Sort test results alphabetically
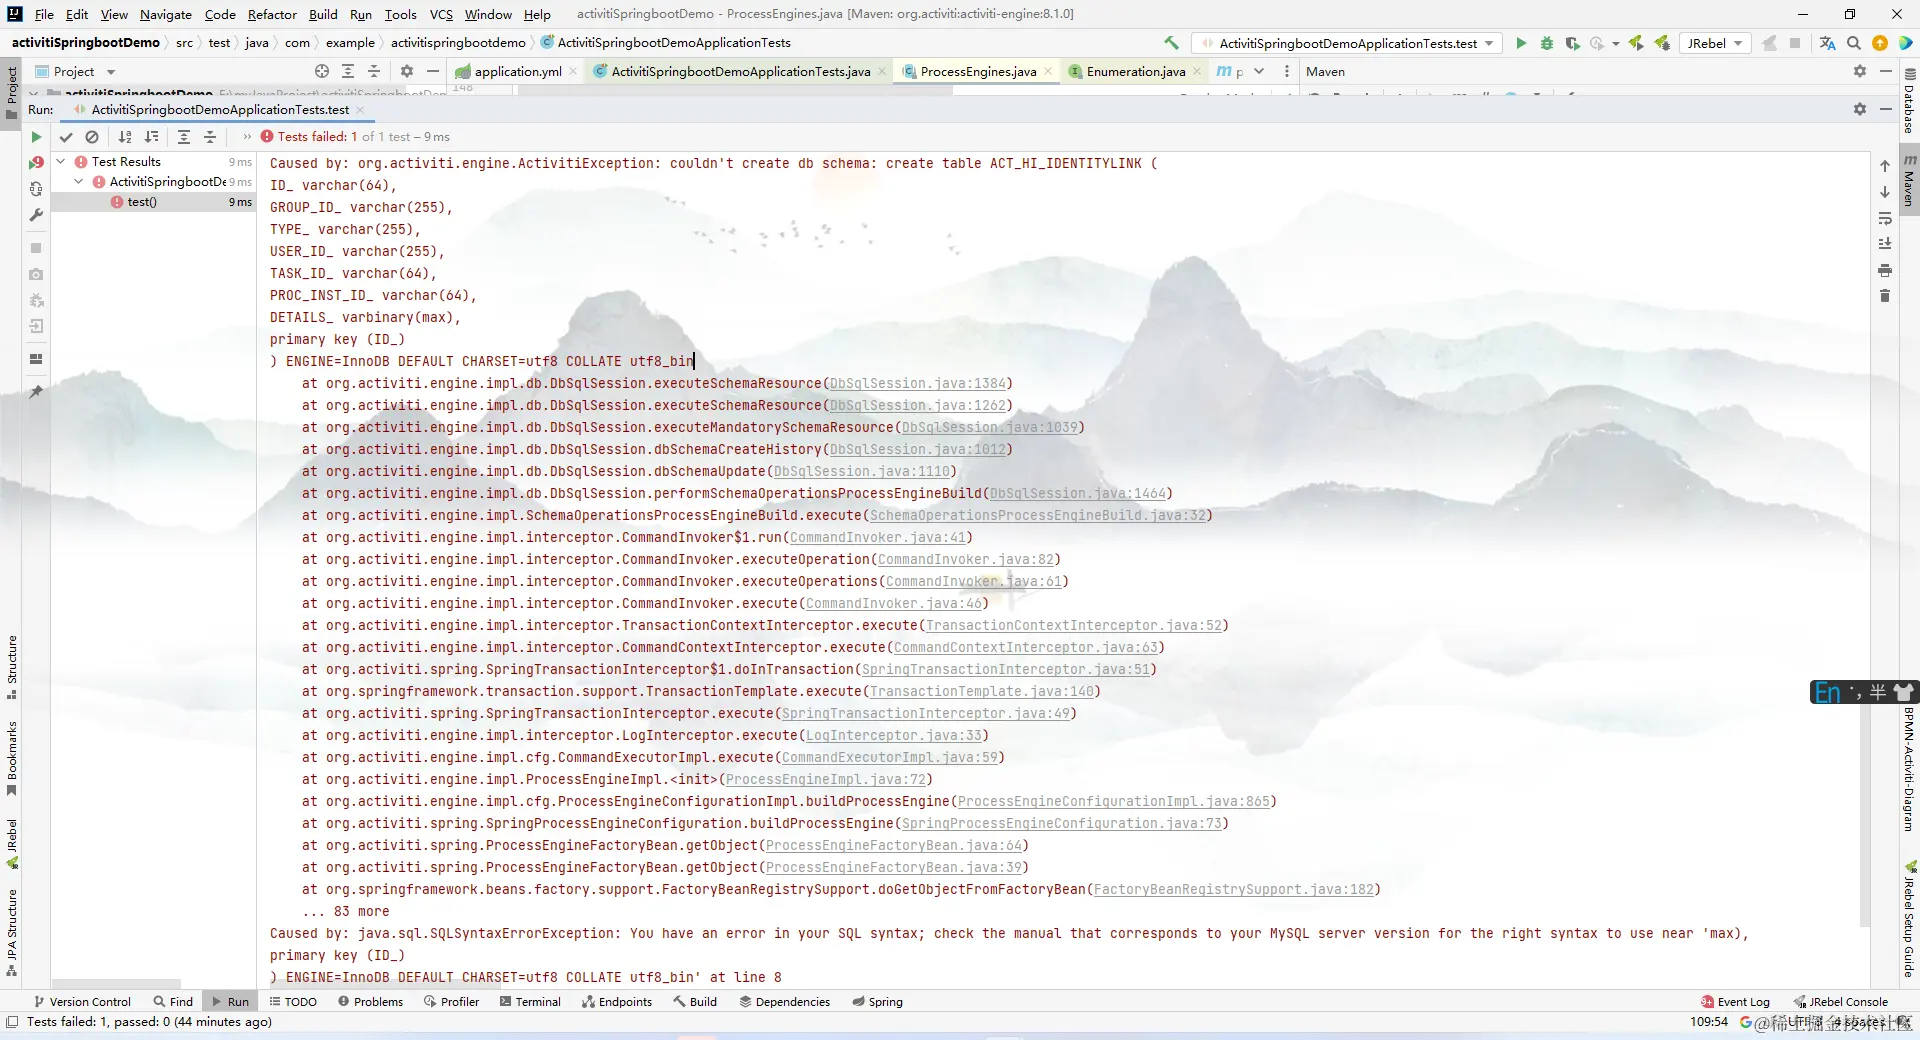The image size is (1920, 1040). pyautogui.click(x=125, y=137)
